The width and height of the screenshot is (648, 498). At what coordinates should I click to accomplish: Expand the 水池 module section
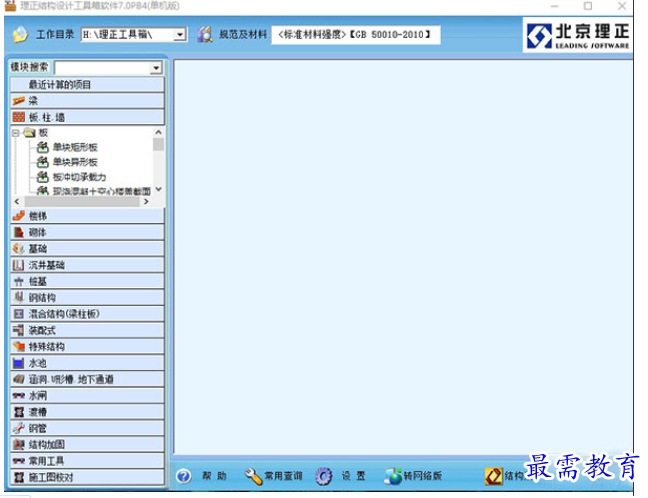[x=87, y=363]
